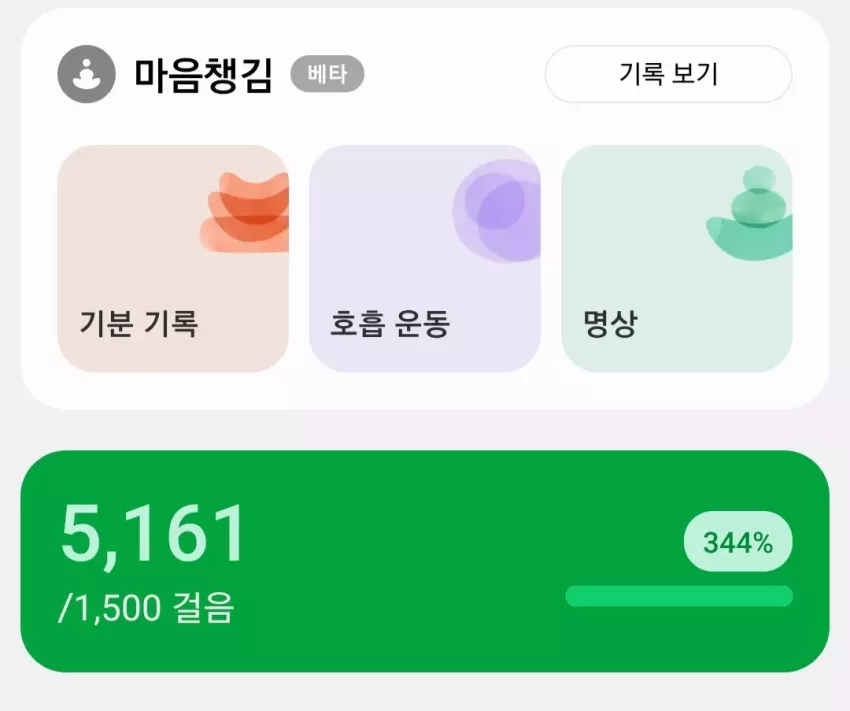Tap the 5,161 step count
850x711 pixels.
(x=153, y=533)
